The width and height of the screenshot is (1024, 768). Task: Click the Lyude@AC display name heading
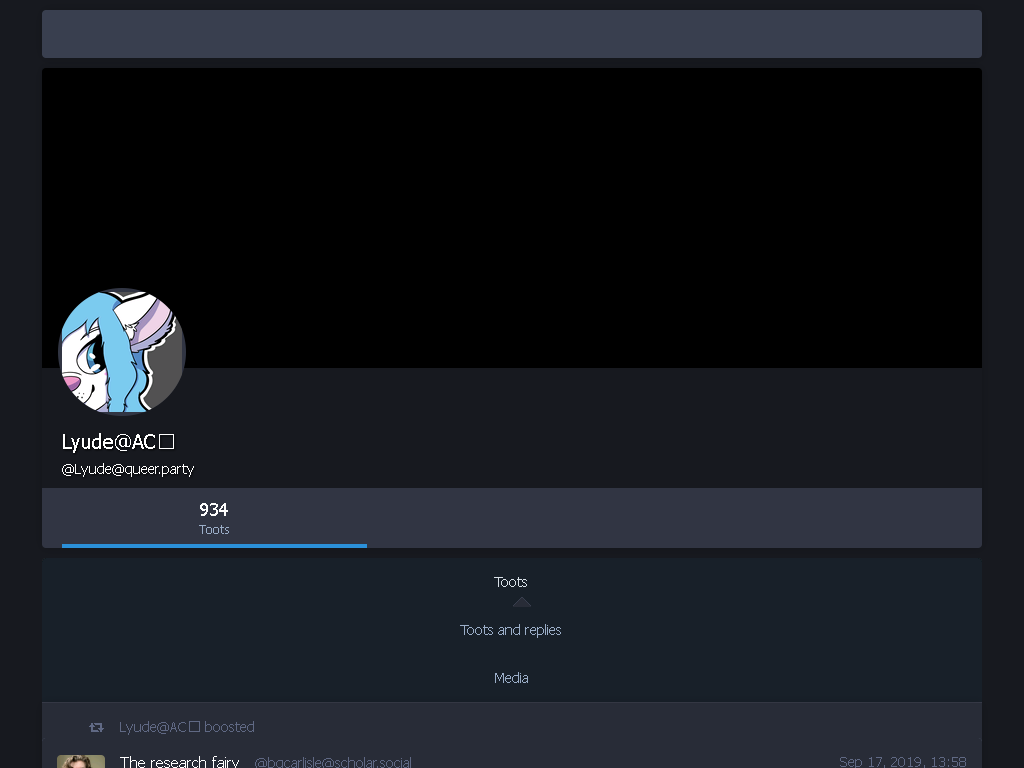point(118,442)
